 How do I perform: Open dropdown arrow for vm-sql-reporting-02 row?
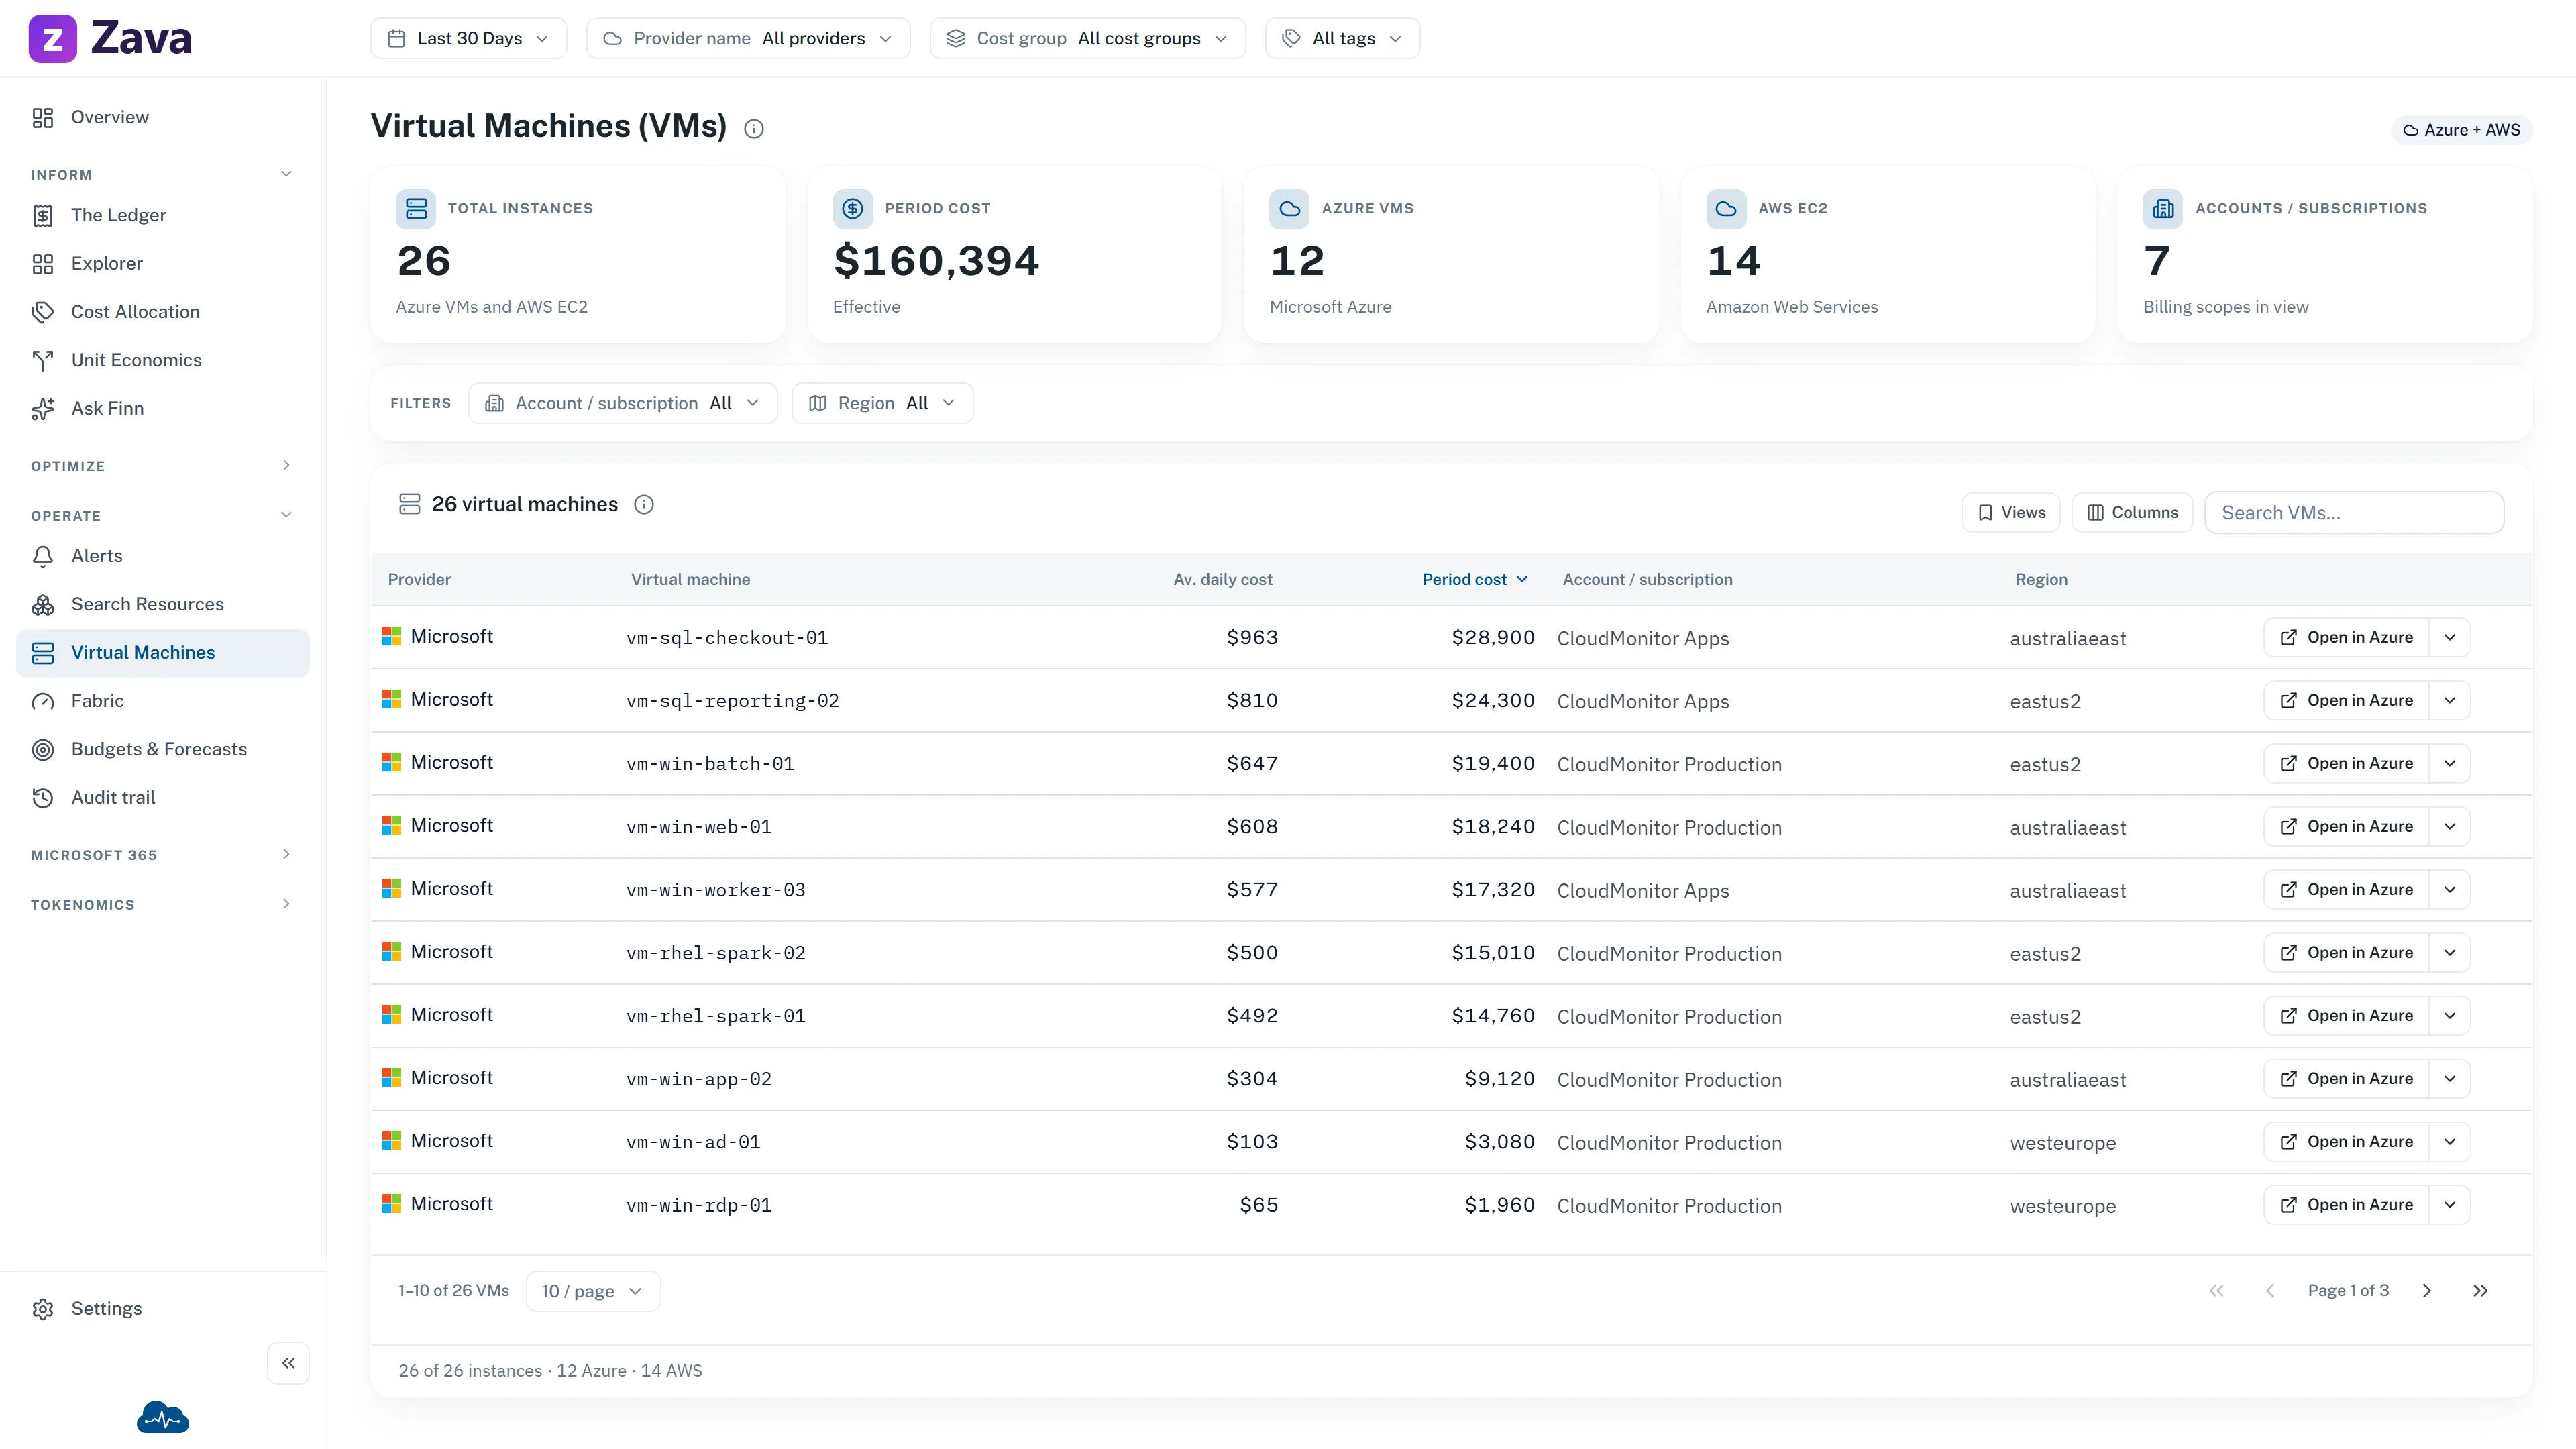(x=2450, y=700)
